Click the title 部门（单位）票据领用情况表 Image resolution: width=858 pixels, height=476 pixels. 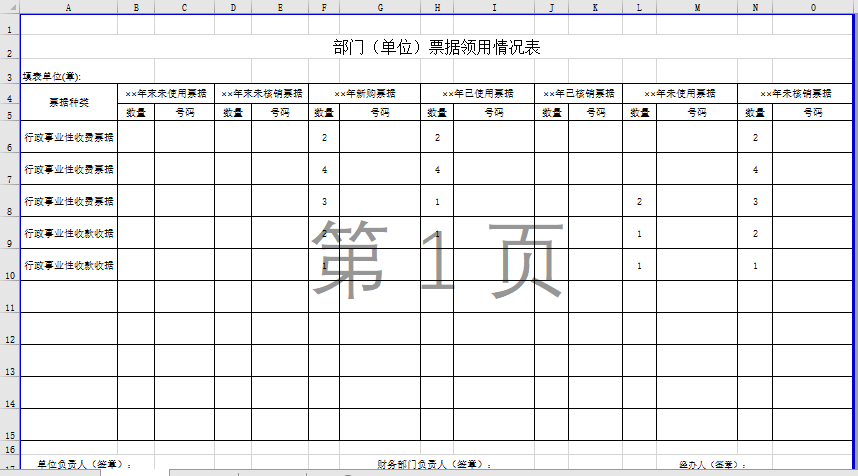point(436,47)
